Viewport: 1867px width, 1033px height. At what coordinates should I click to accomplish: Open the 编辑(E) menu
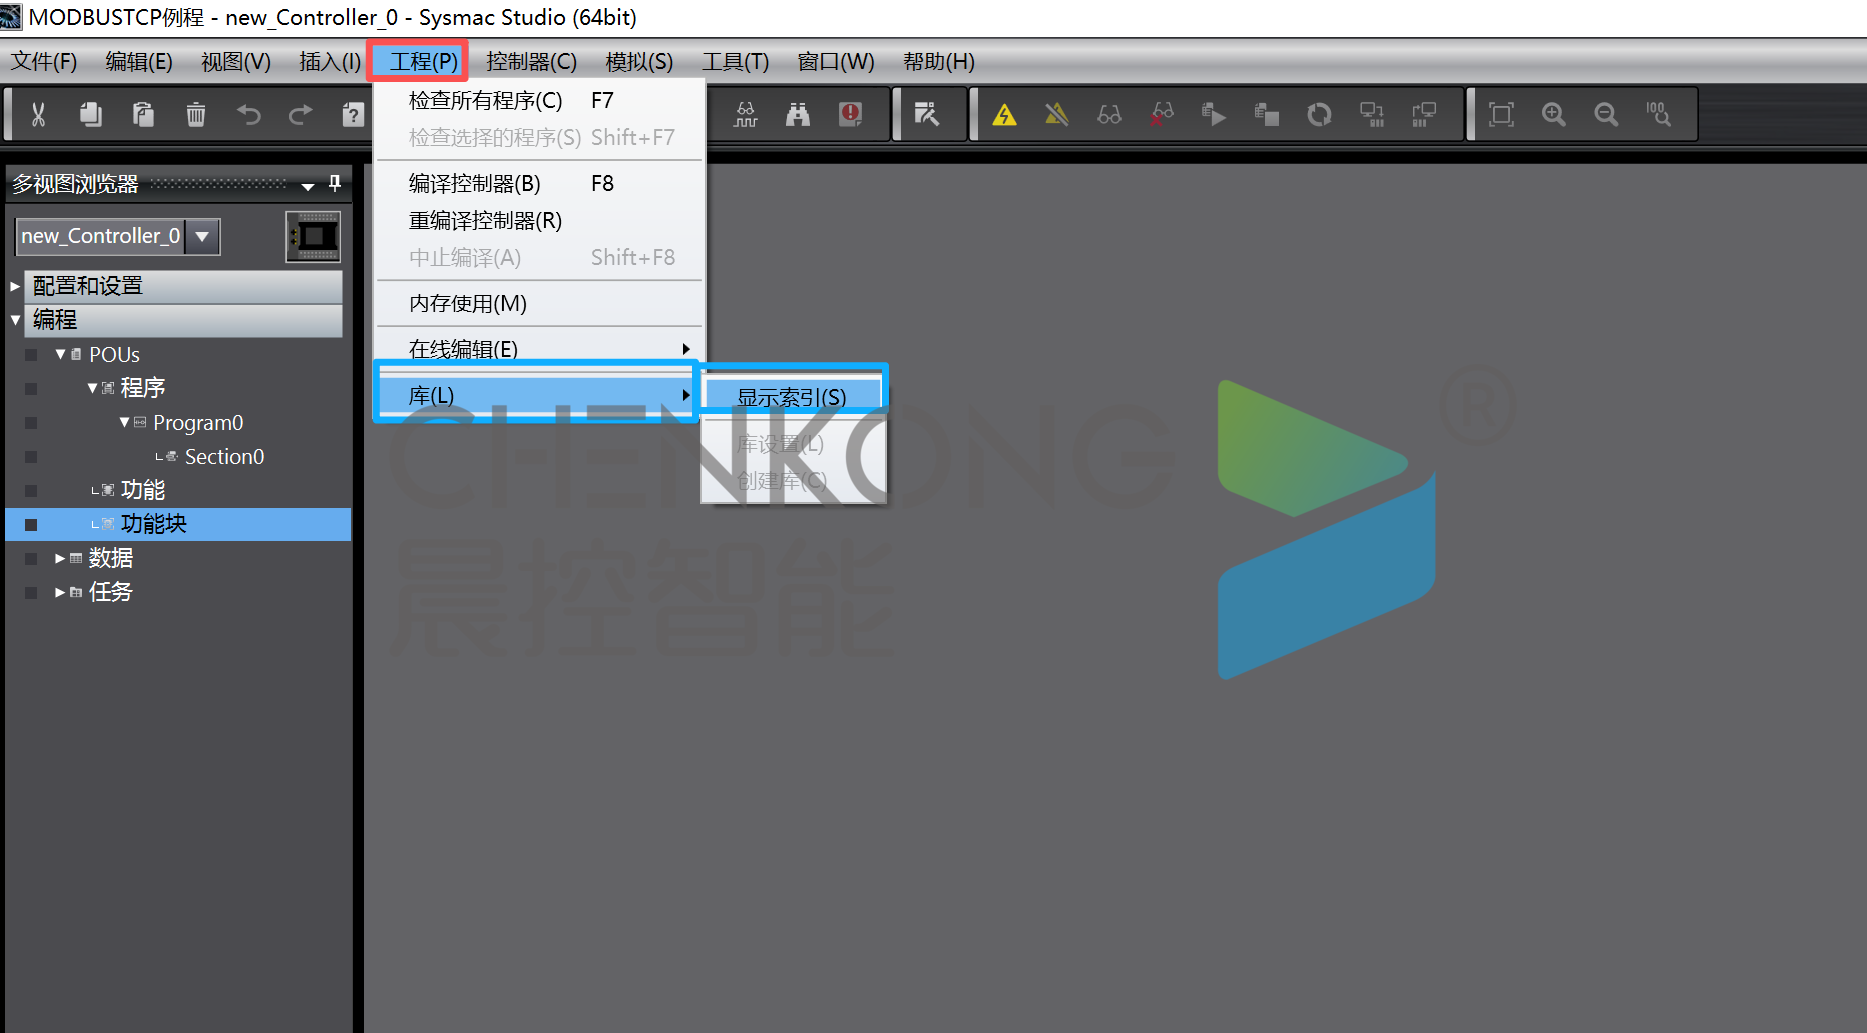click(139, 62)
